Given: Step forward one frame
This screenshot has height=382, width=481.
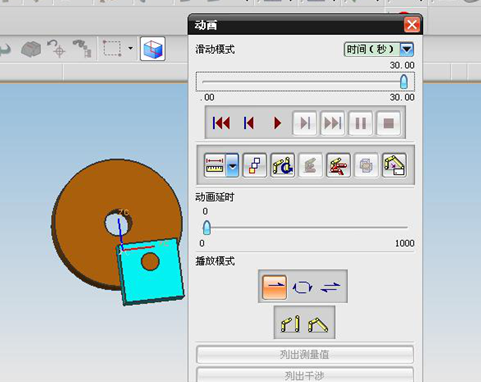Looking at the screenshot, I should tap(305, 123).
